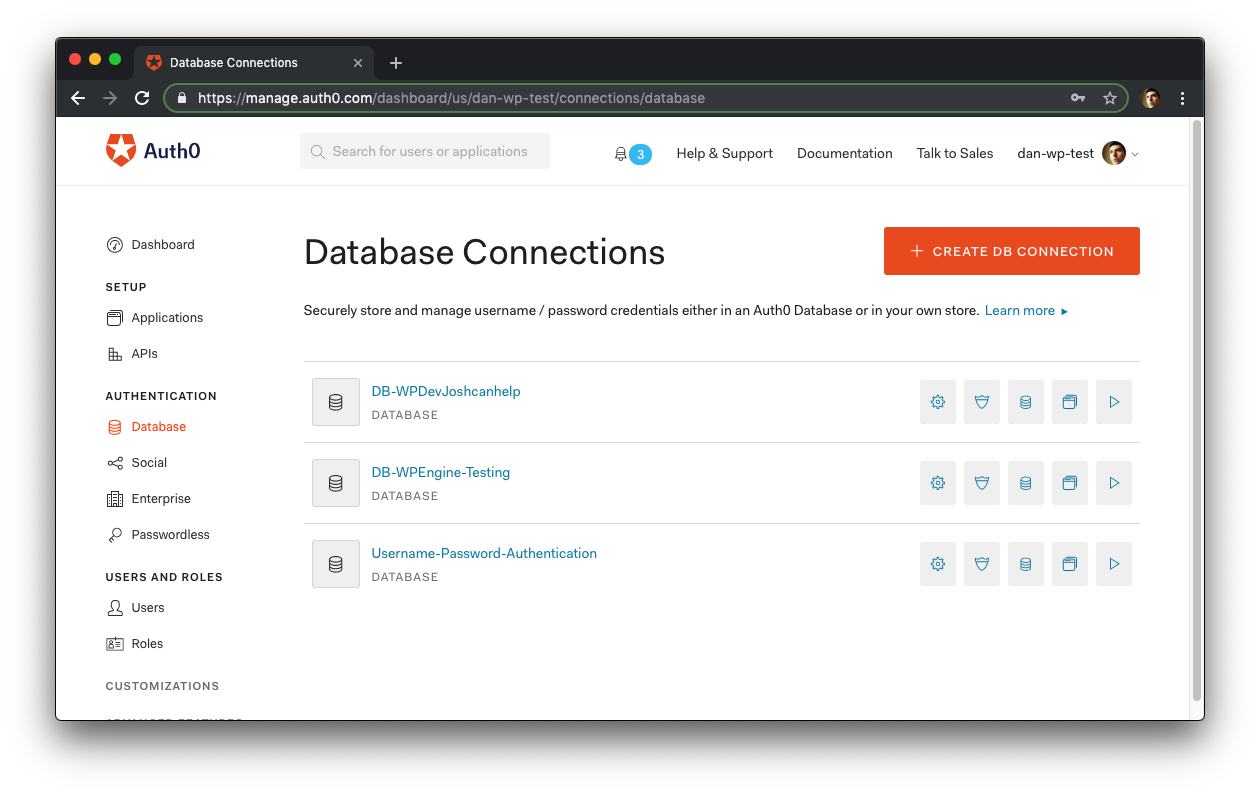The width and height of the screenshot is (1260, 794).
Task: Expand dan-wp-test tenant dropdown
Action: (x=1078, y=153)
